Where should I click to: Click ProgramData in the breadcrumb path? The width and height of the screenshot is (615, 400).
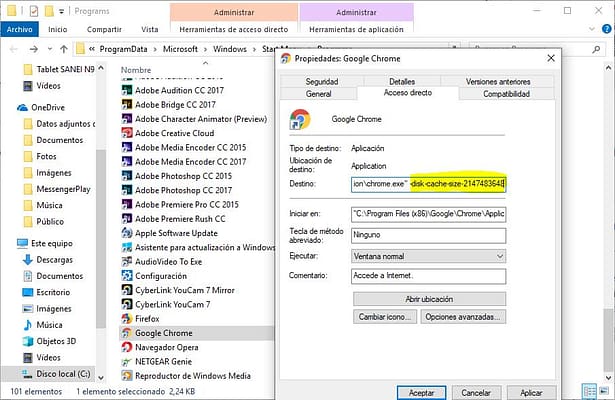124,49
